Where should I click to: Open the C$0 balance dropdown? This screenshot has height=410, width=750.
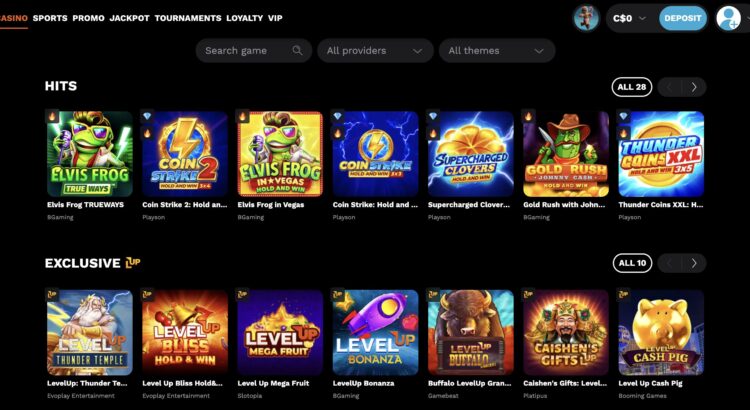629,19
